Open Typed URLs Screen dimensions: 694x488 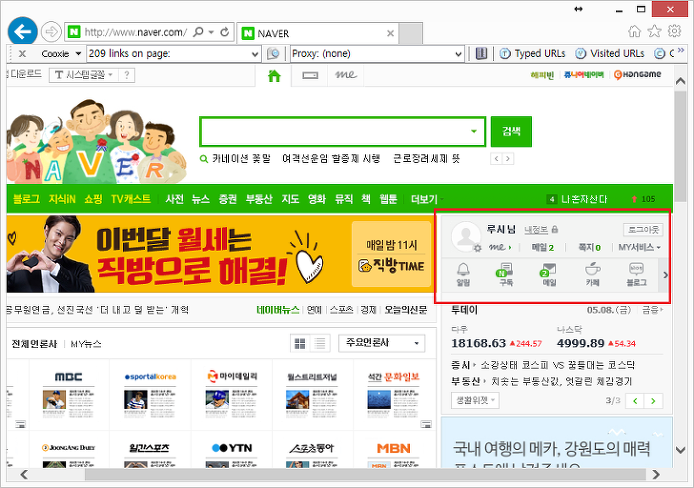pos(532,54)
